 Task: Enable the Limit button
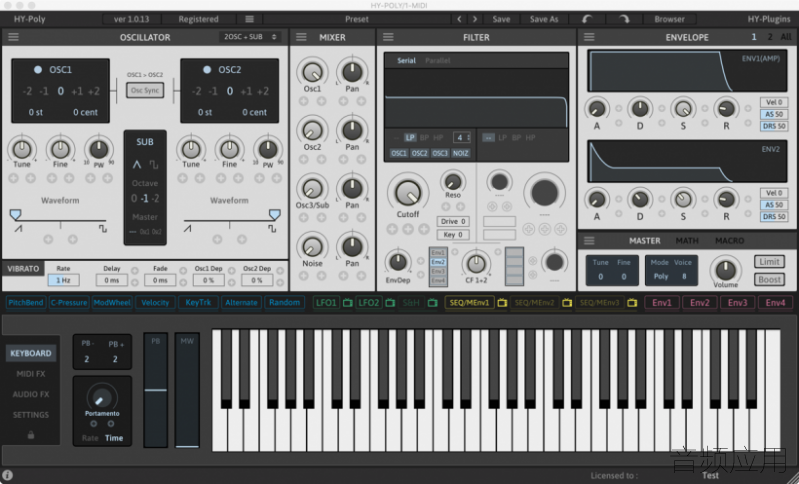point(769,261)
